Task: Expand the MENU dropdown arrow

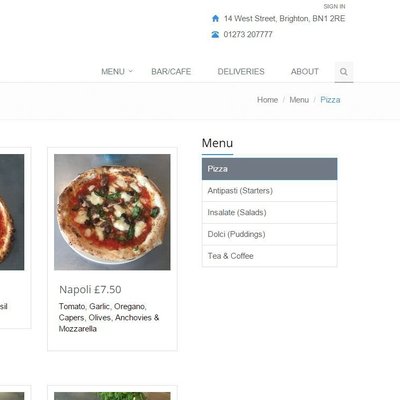Action: click(x=131, y=71)
